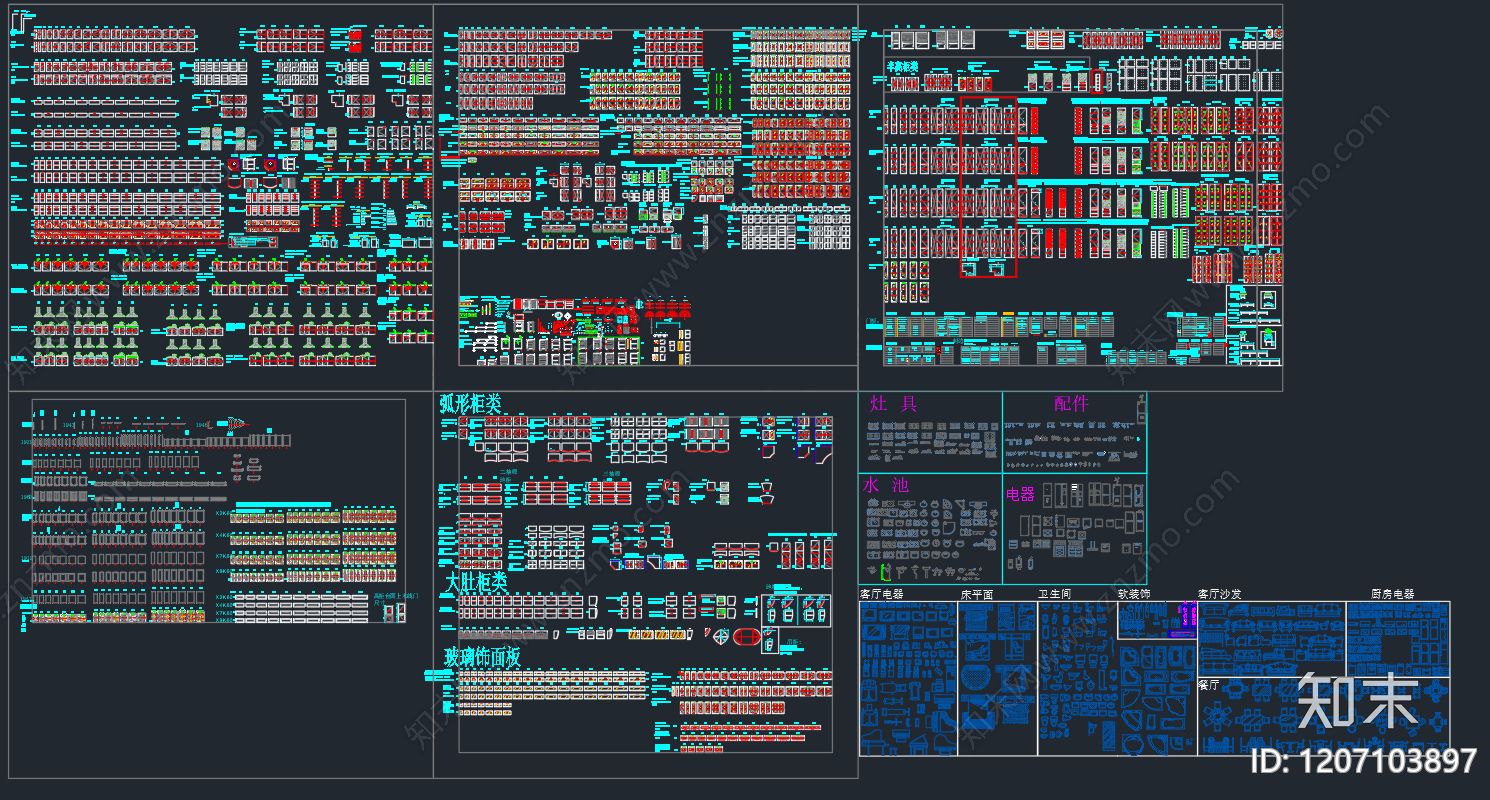Select the 客厅沙发 block label

click(x=1219, y=594)
